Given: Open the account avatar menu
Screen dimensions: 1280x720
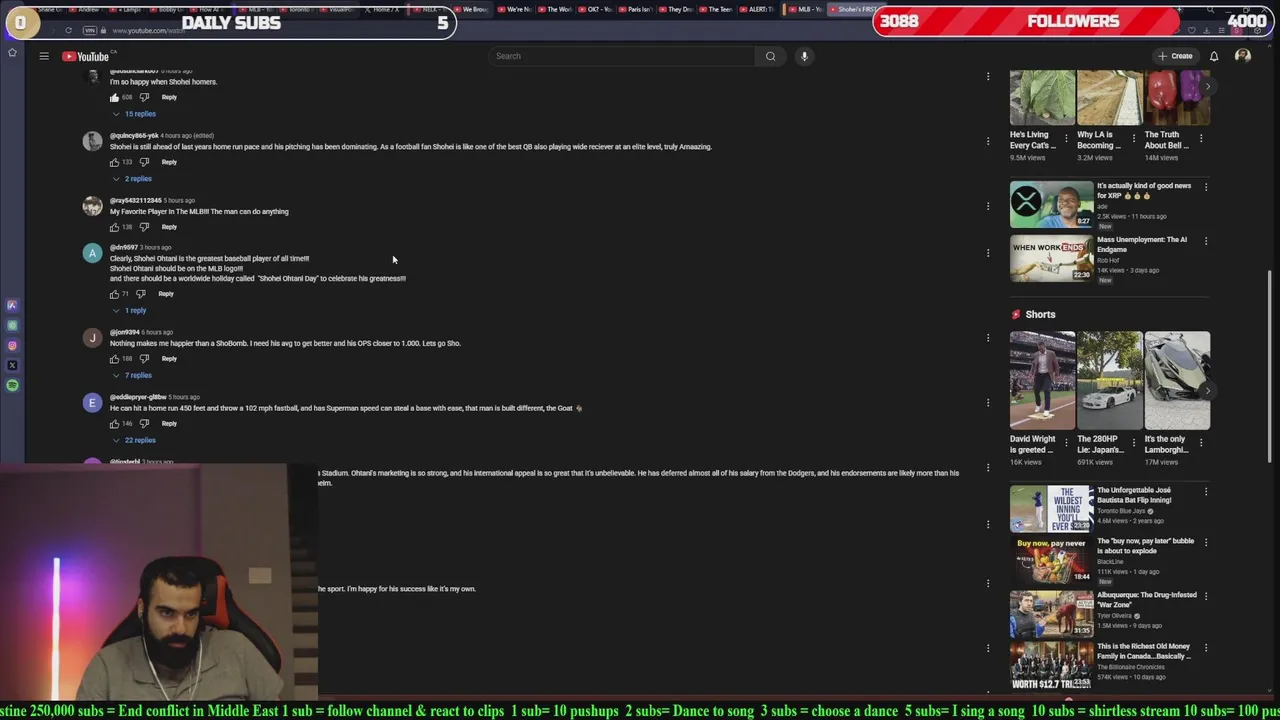Looking at the screenshot, I should pos(1243,56).
